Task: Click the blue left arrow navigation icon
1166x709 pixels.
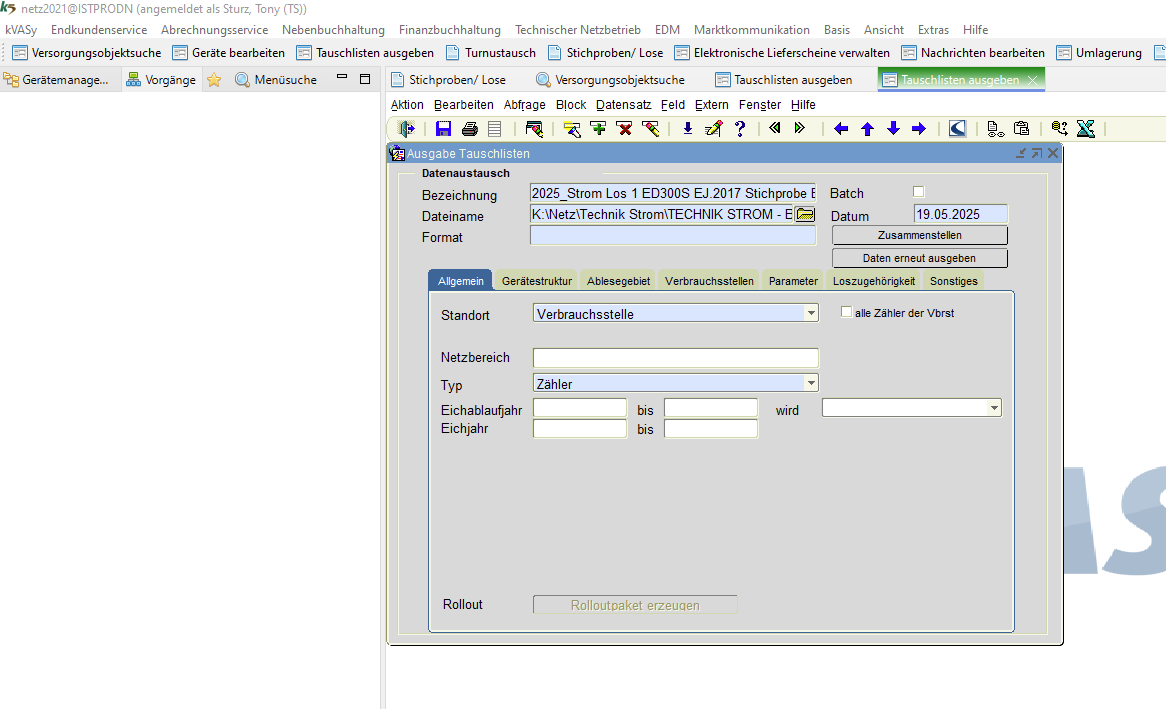Action: click(x=841, y=128)
